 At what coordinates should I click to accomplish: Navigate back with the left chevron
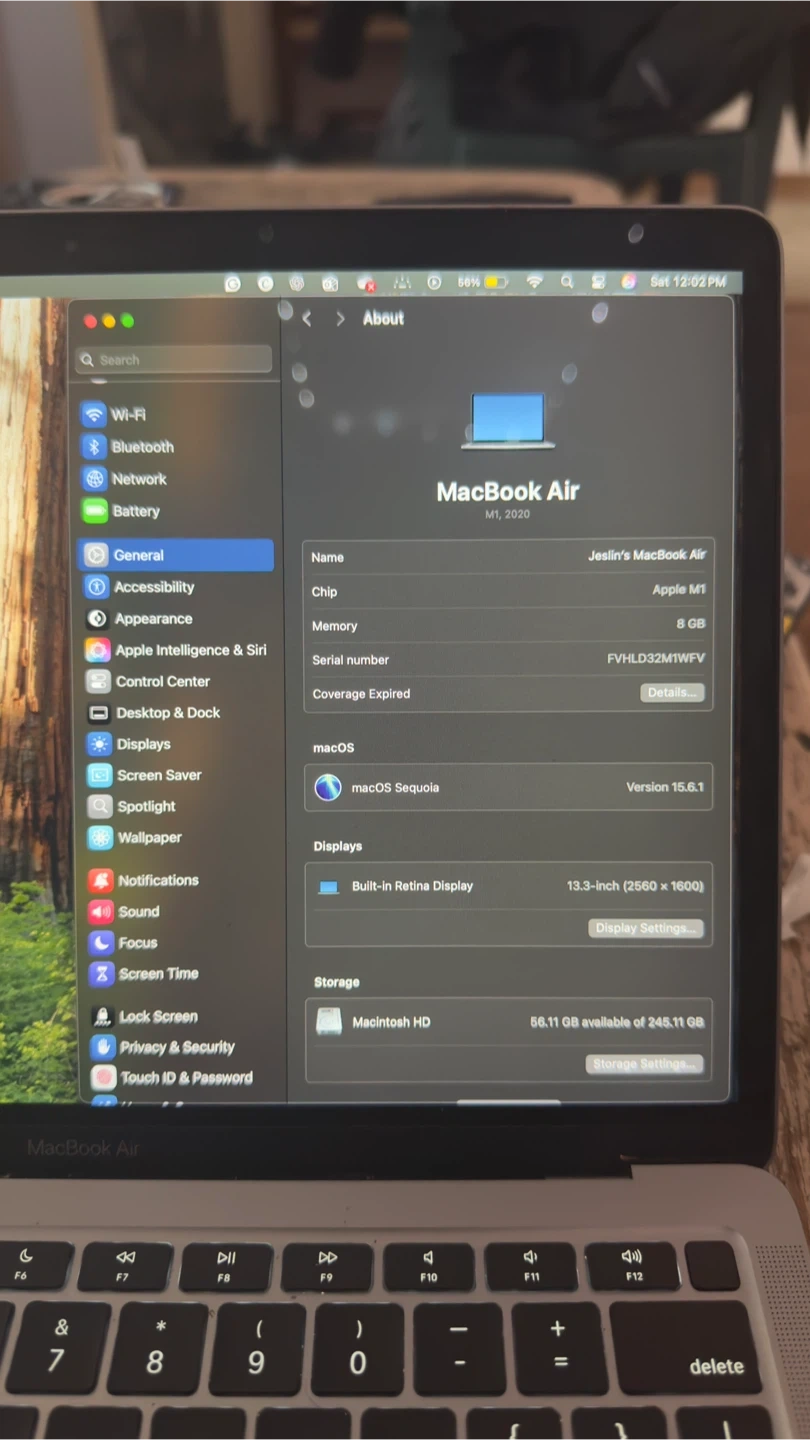(x=307, y=319)
